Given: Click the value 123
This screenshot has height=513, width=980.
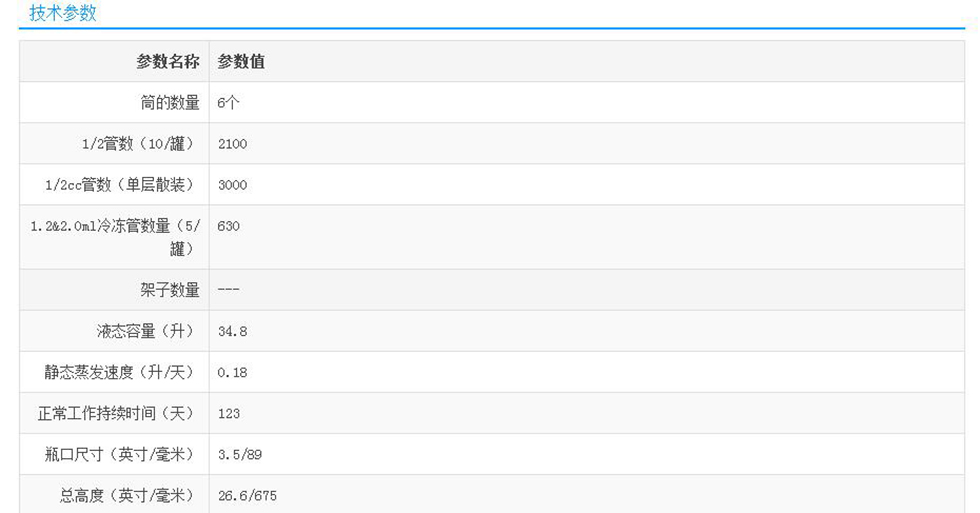Looking at the screenshot, I should pos(228,413).
